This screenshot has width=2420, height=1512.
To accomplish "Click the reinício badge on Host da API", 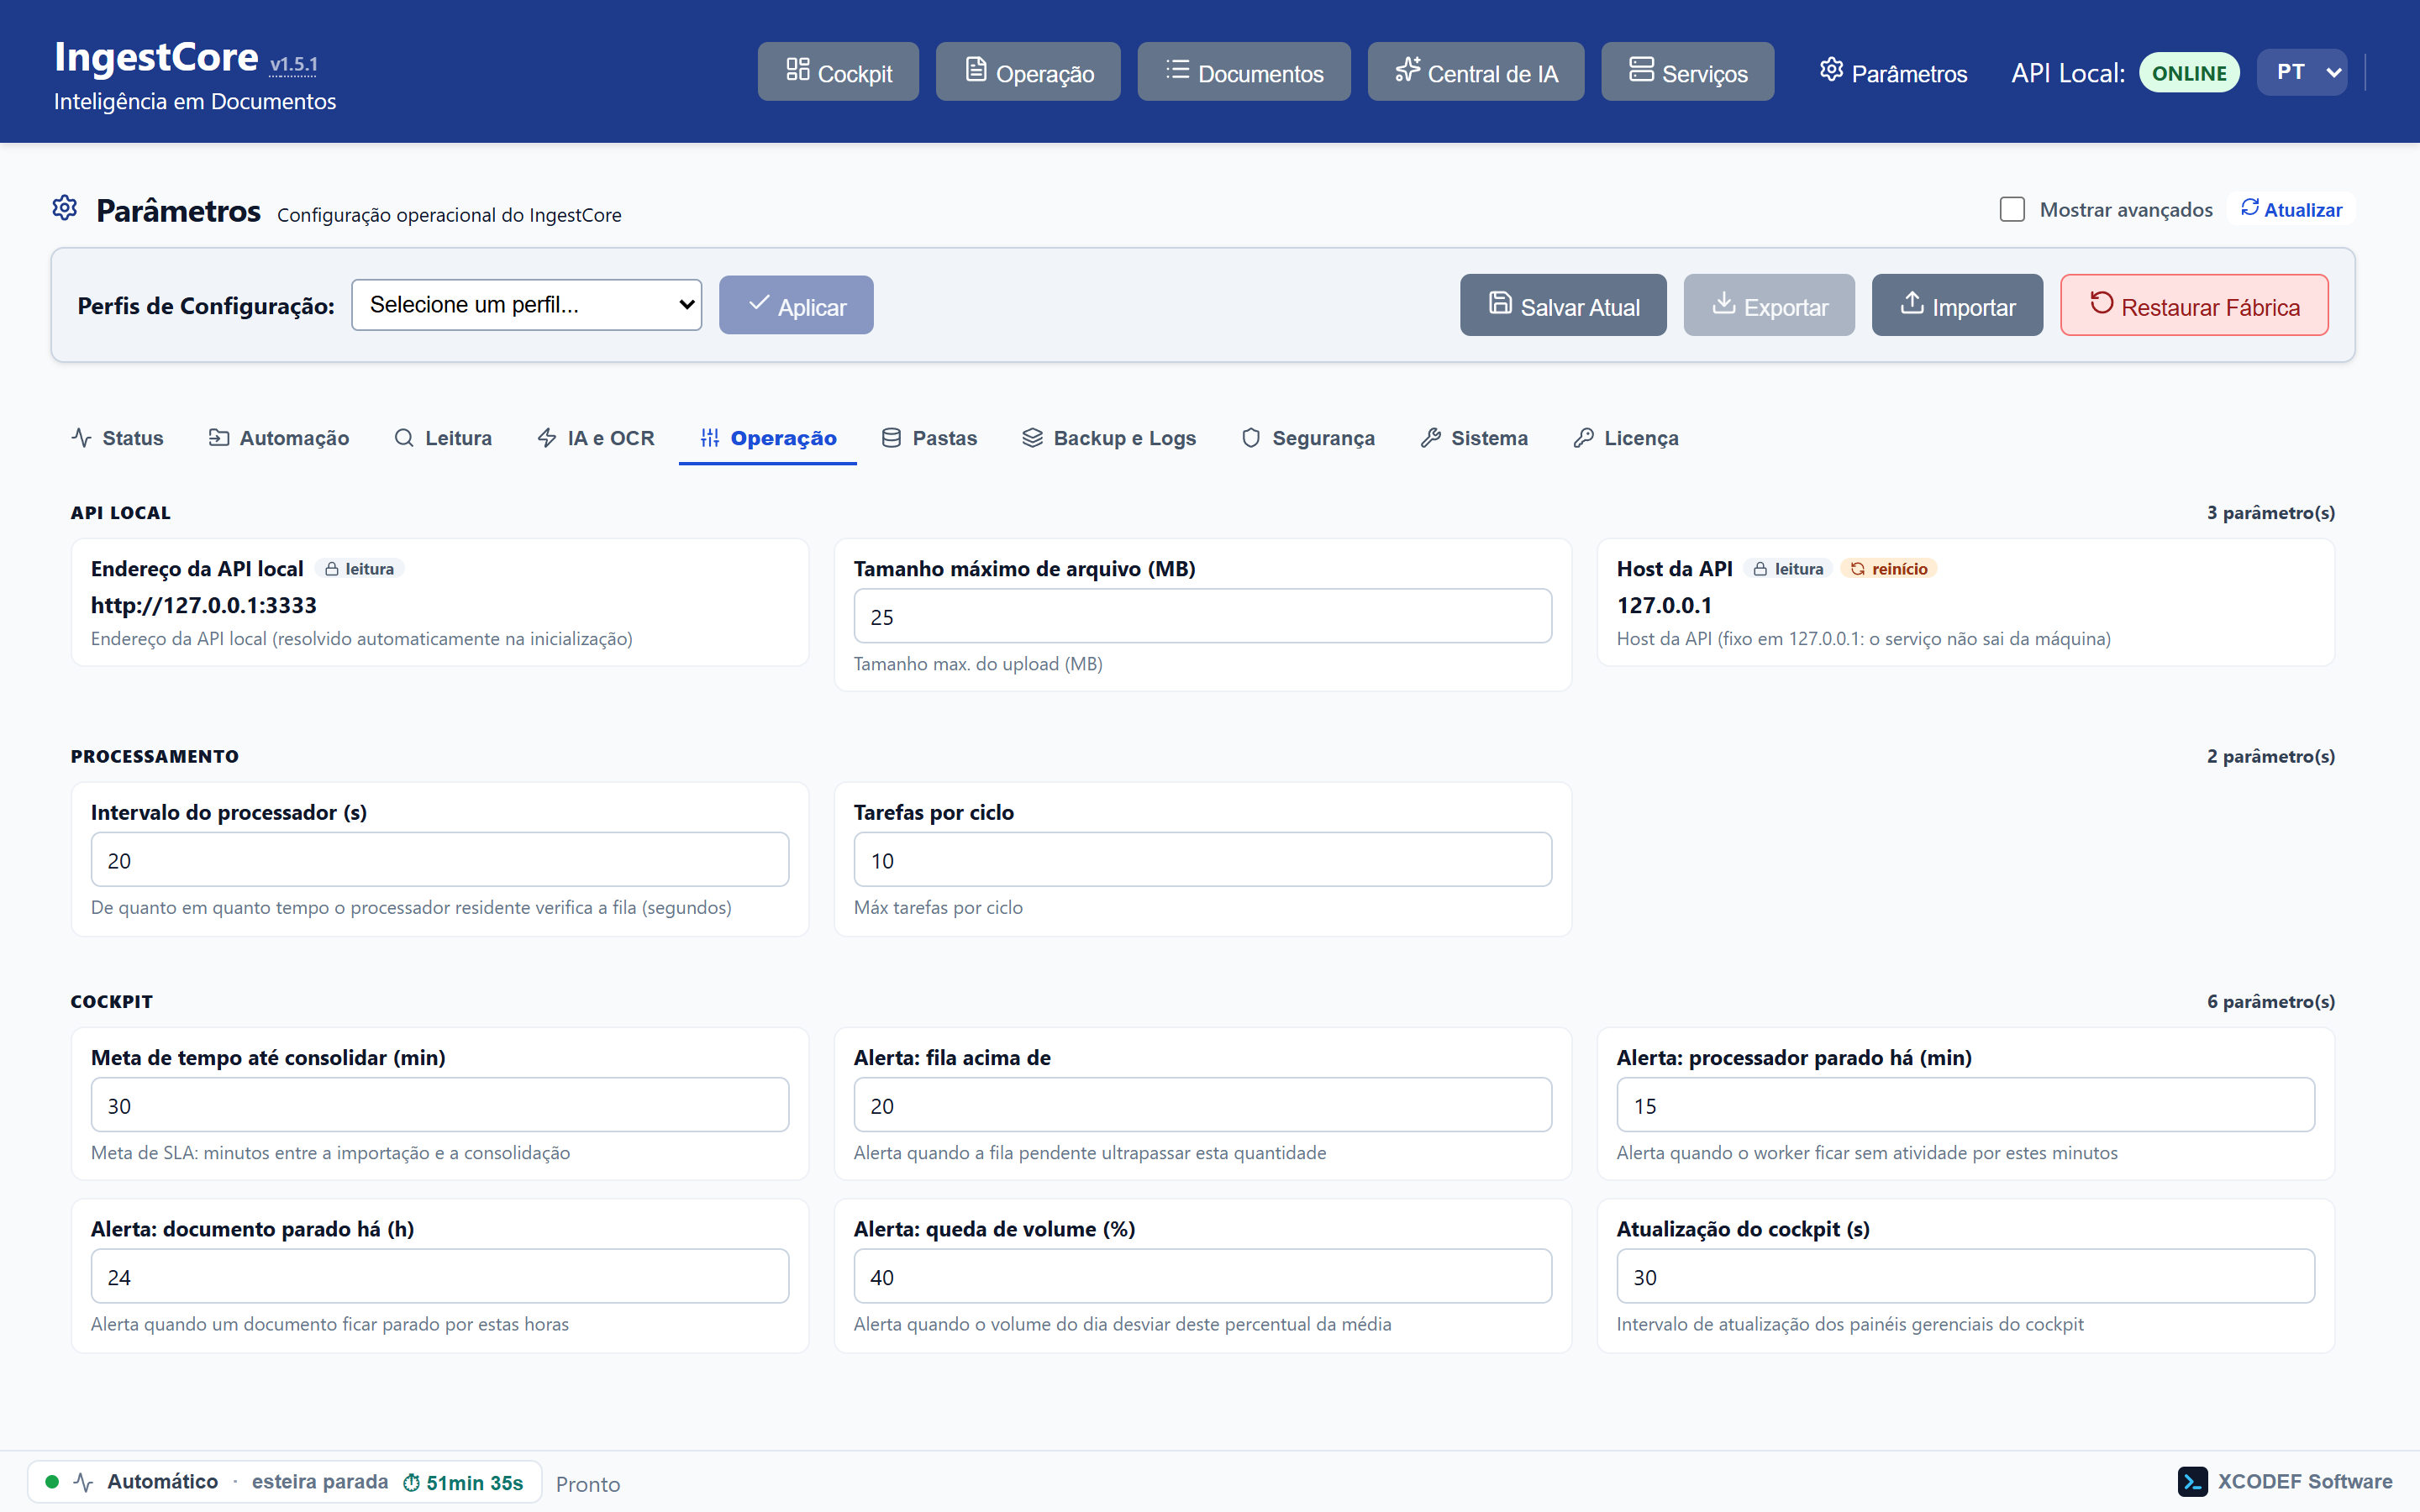I will pyautogui.click(x=1889, y=569).
